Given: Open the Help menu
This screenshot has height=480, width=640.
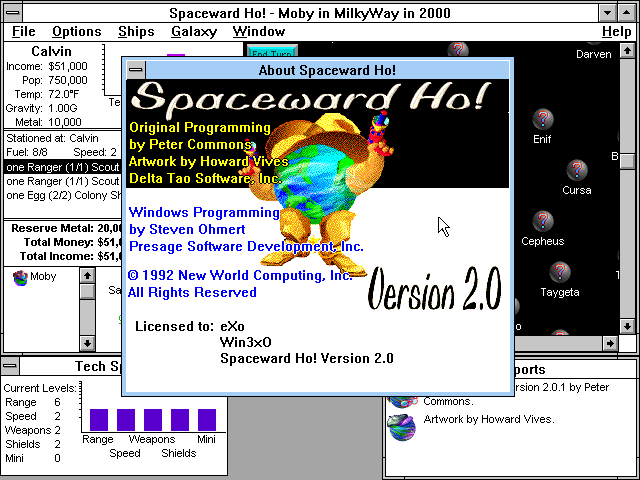Looking at the screenshot, I should tap(616, 31).
